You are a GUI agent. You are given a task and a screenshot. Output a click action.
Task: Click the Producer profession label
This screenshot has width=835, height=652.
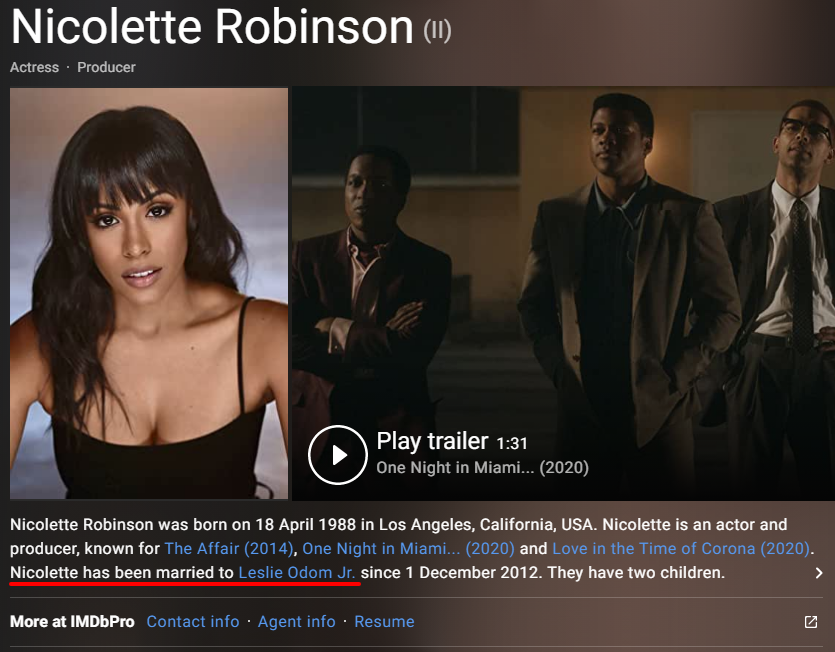(107, 67)
